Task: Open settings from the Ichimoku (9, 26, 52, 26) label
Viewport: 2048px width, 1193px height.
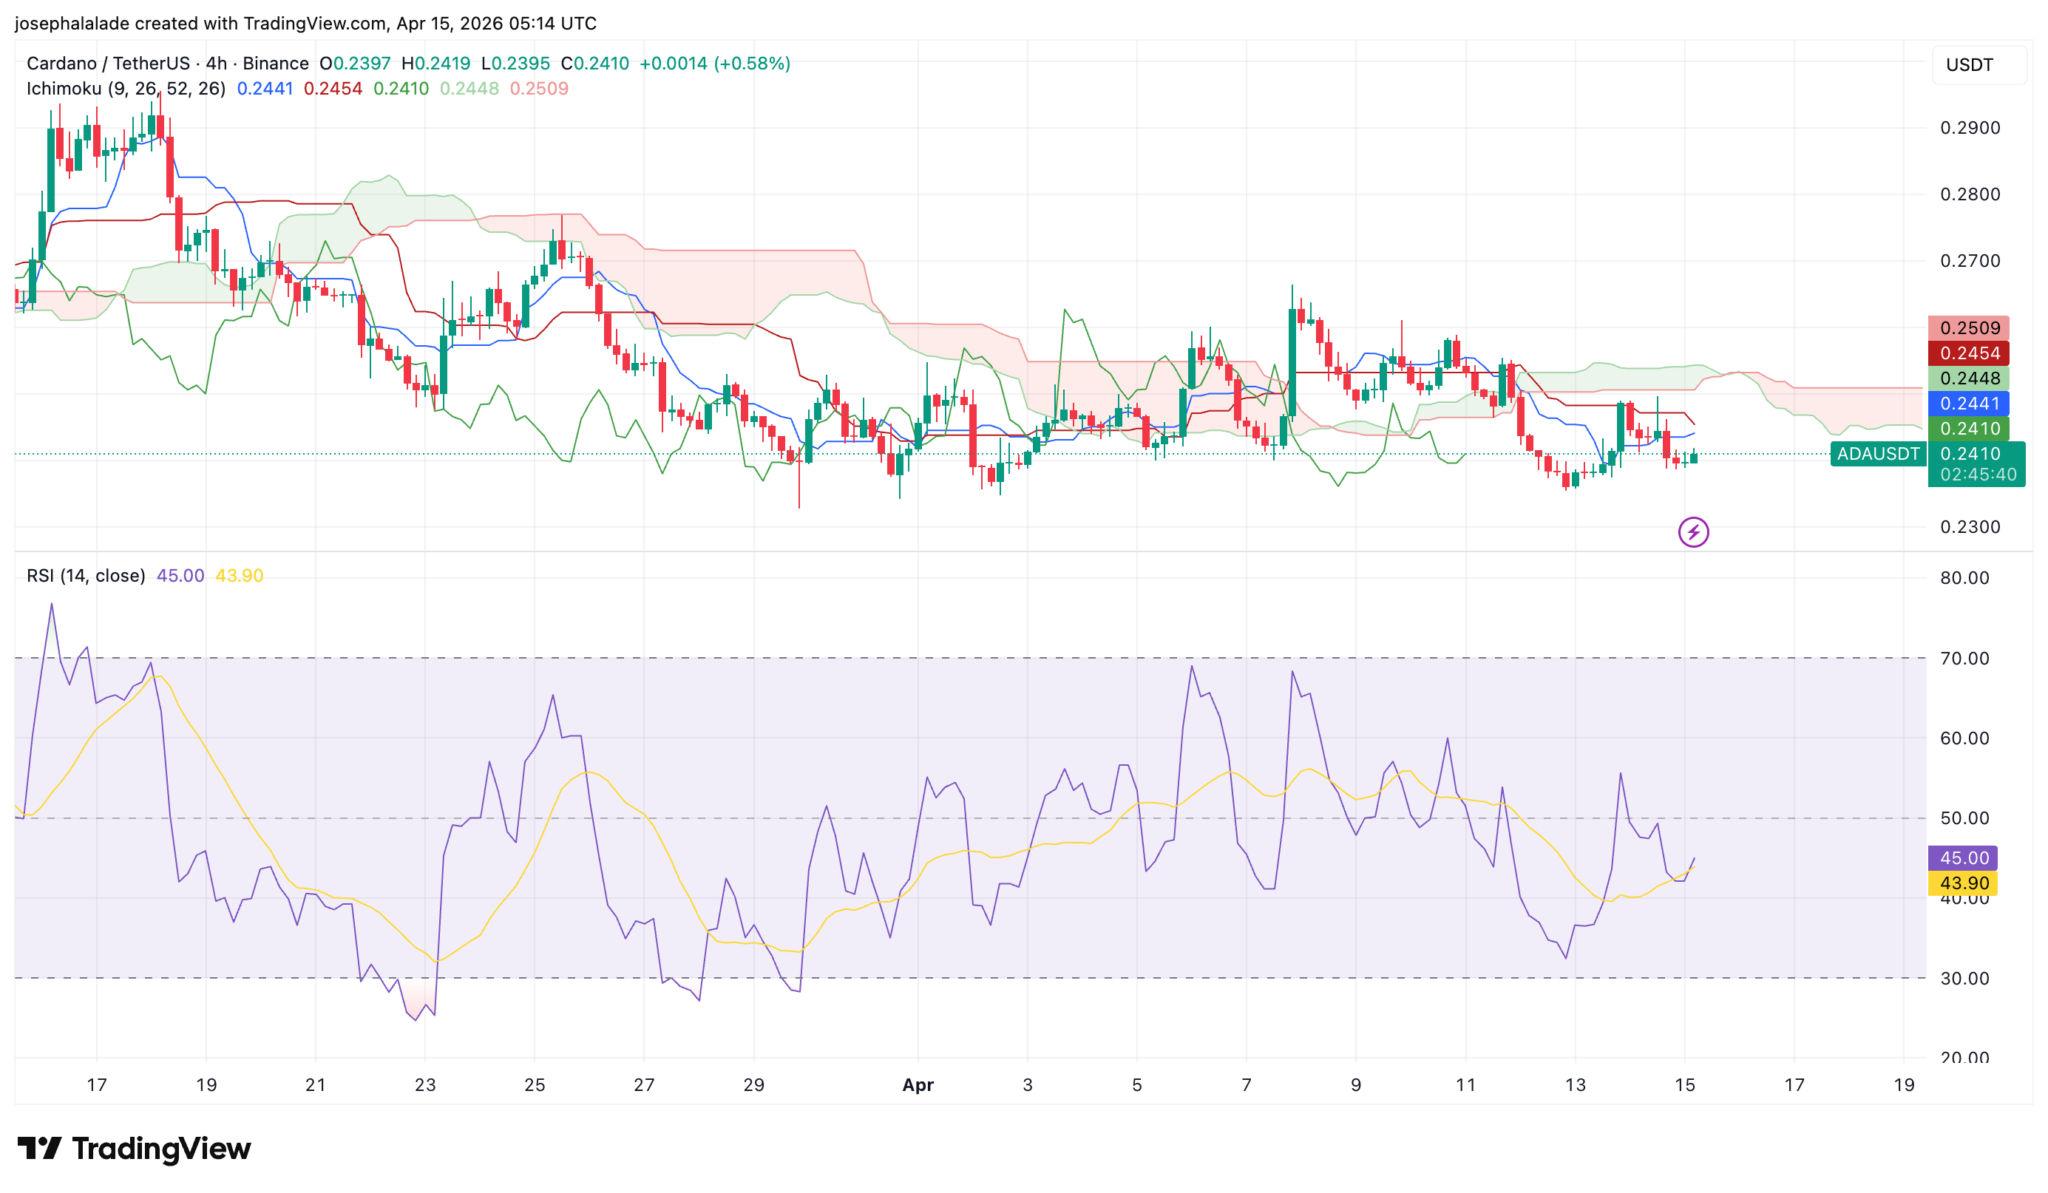Action: point(123,89)
